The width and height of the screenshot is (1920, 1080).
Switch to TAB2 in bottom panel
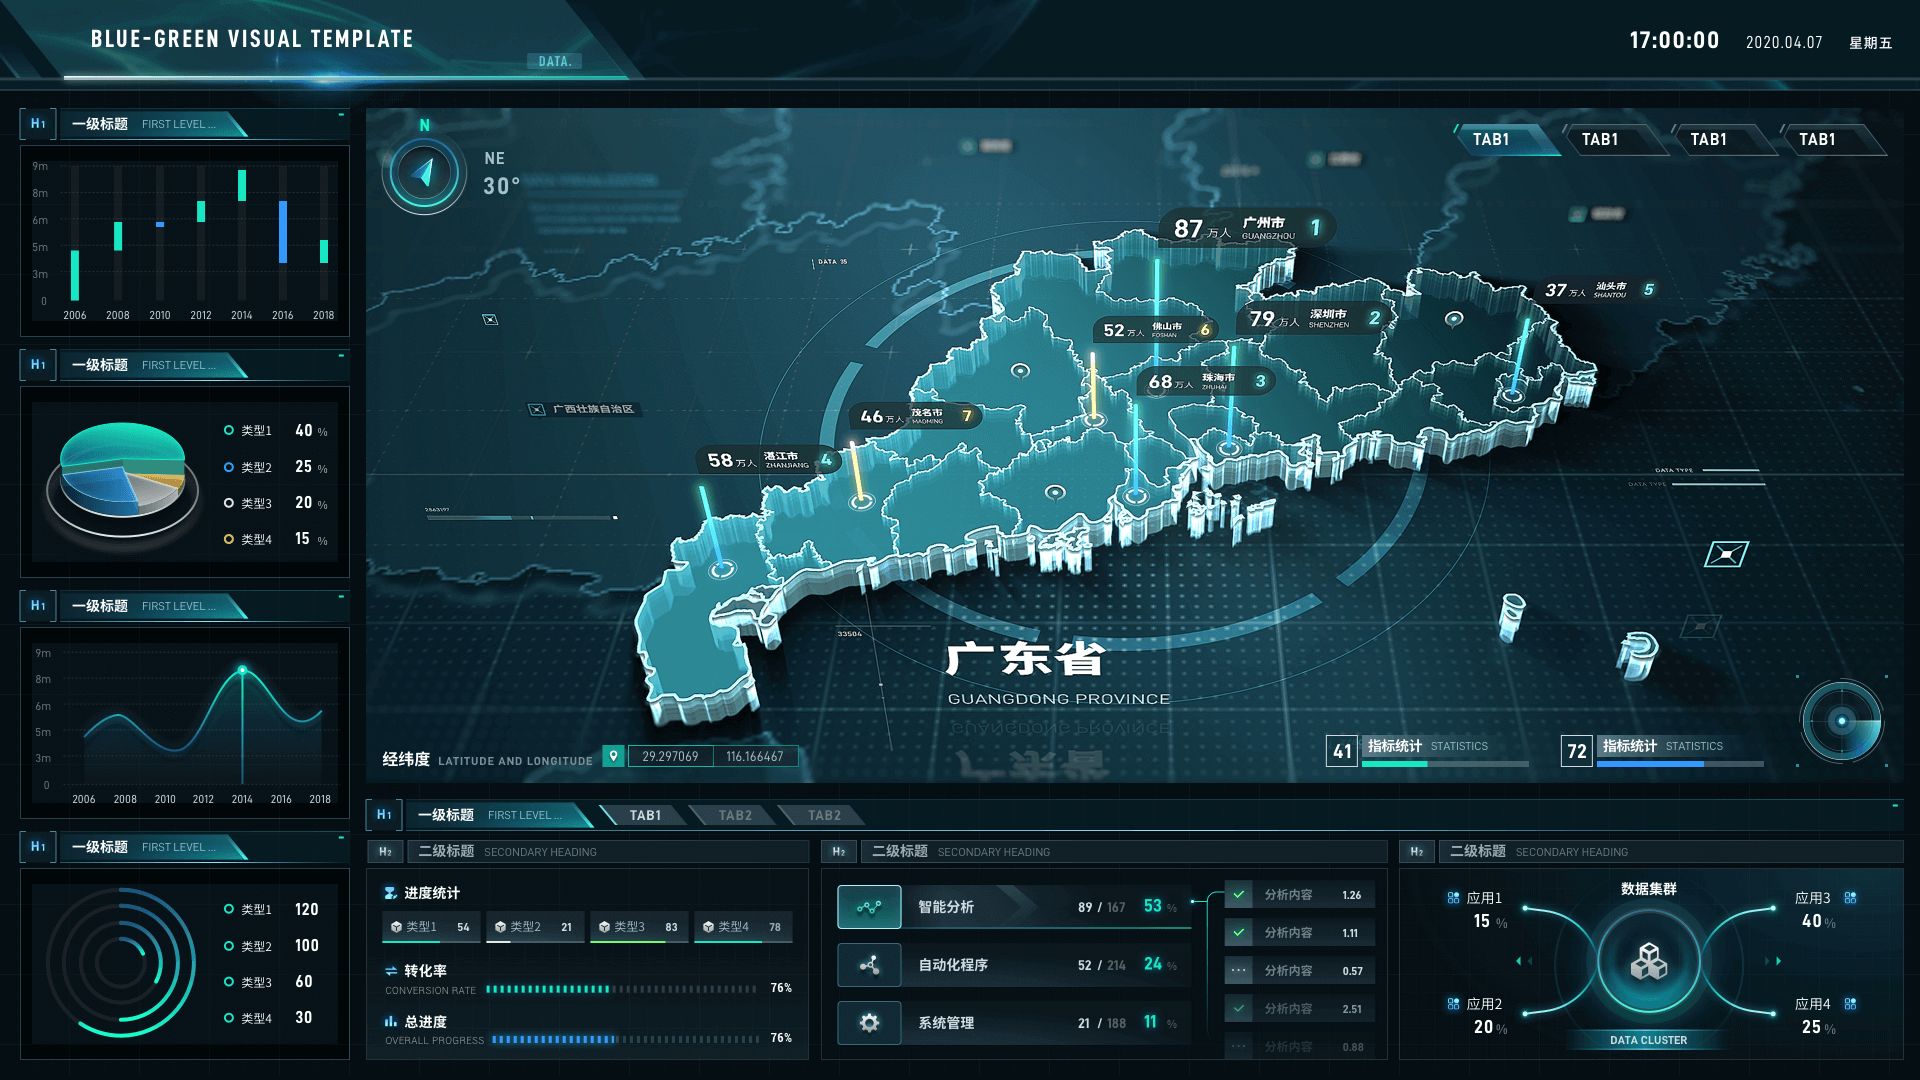(735, 816)
